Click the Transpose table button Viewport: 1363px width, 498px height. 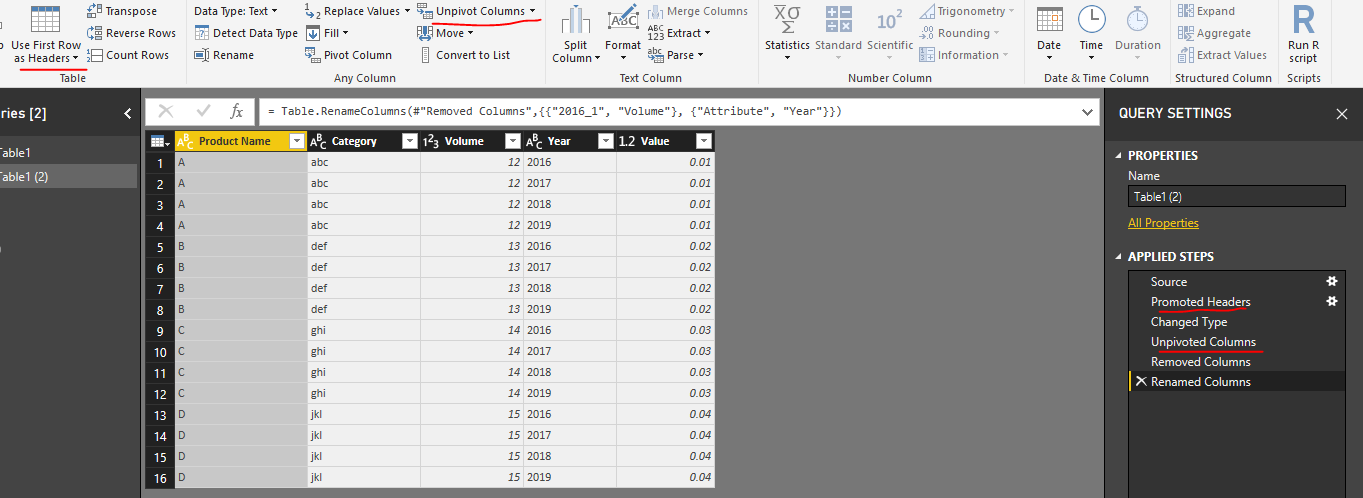click(121, 11)
